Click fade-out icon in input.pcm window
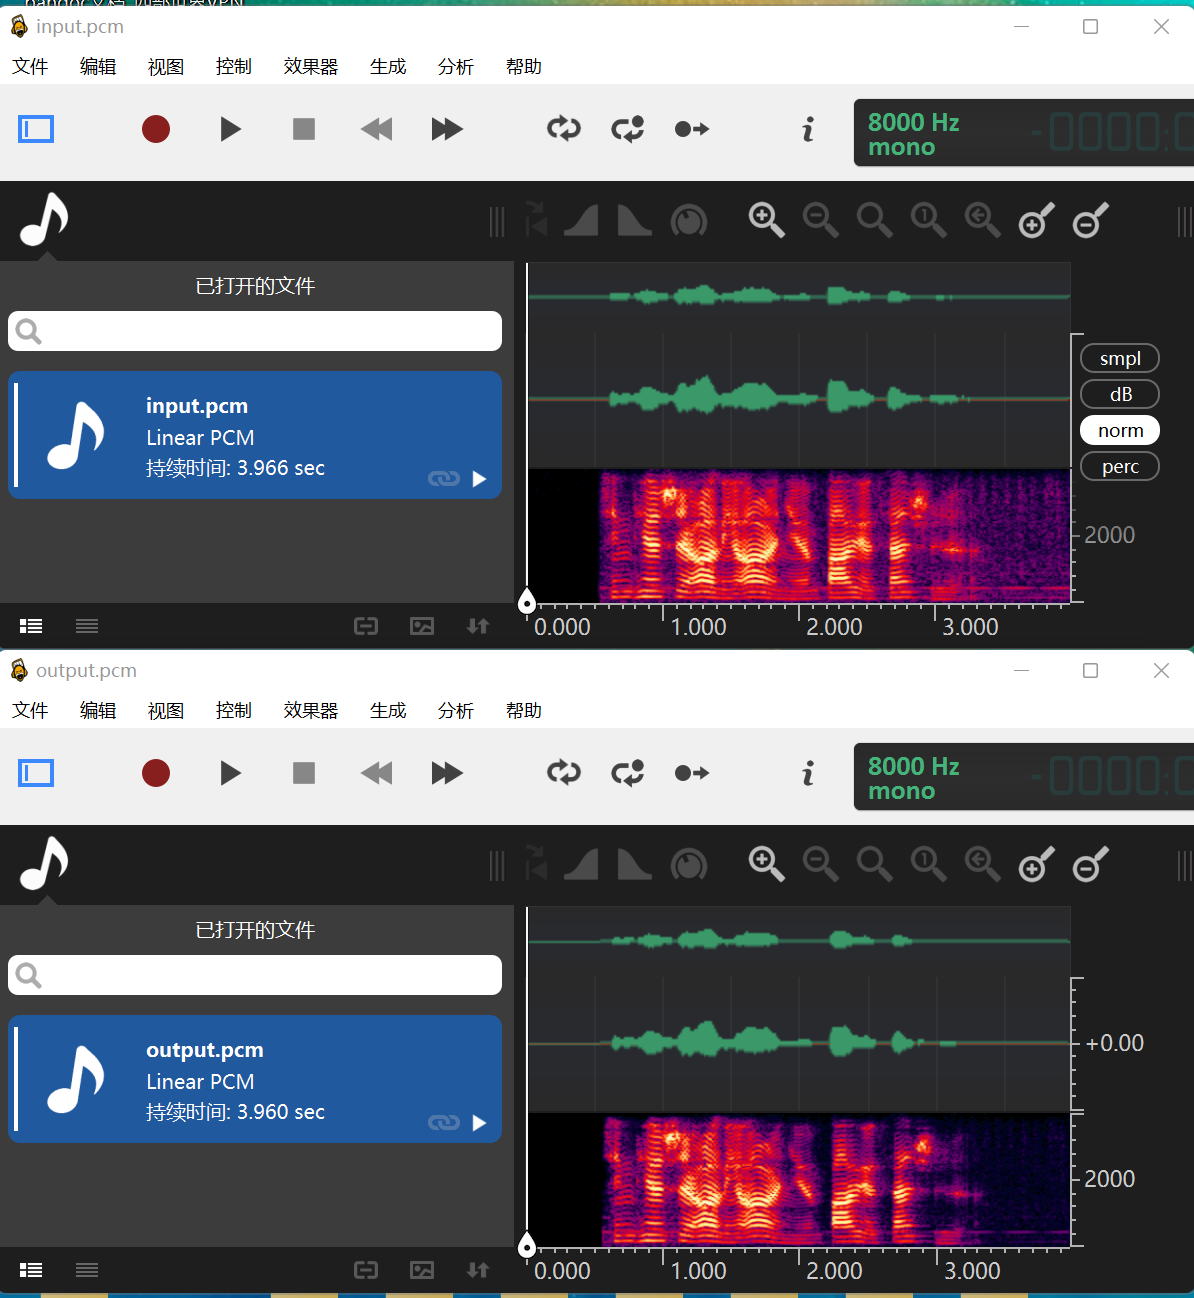 635,220
